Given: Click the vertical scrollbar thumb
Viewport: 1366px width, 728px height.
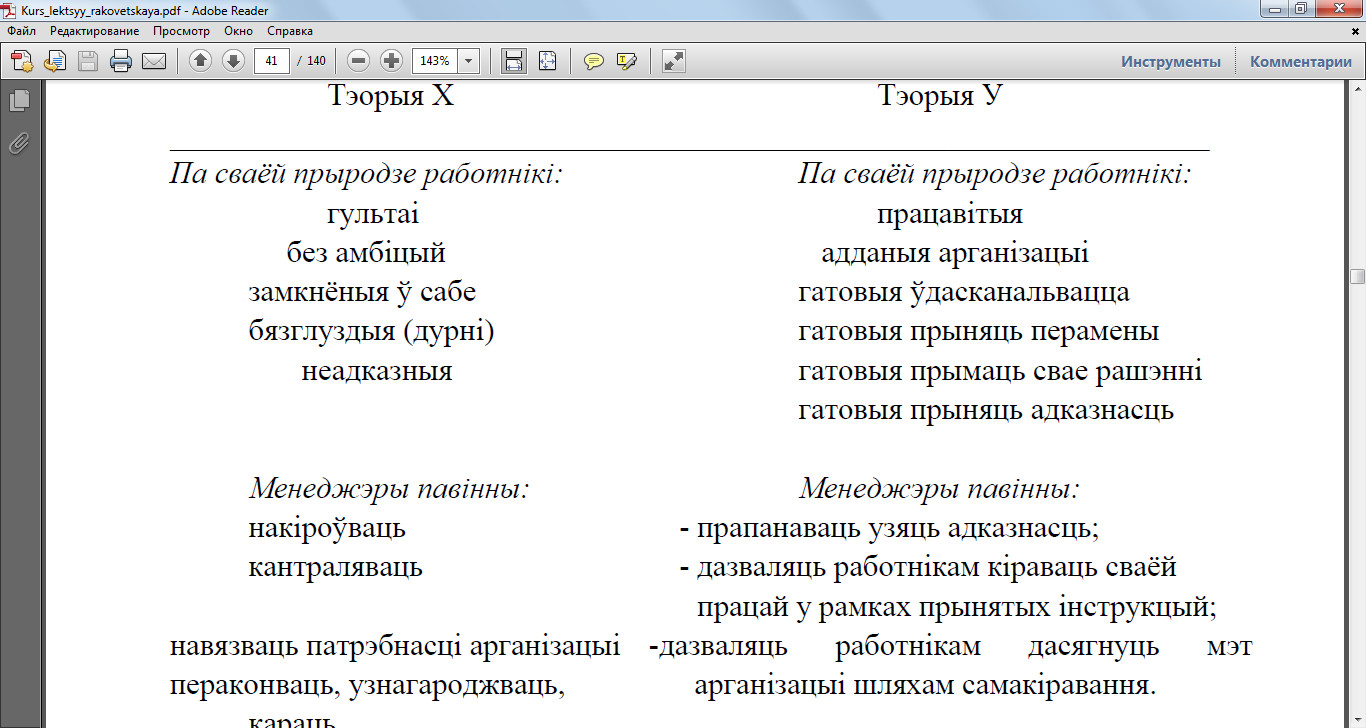Looking at the screenshot, I should [x=1357, y=277].
